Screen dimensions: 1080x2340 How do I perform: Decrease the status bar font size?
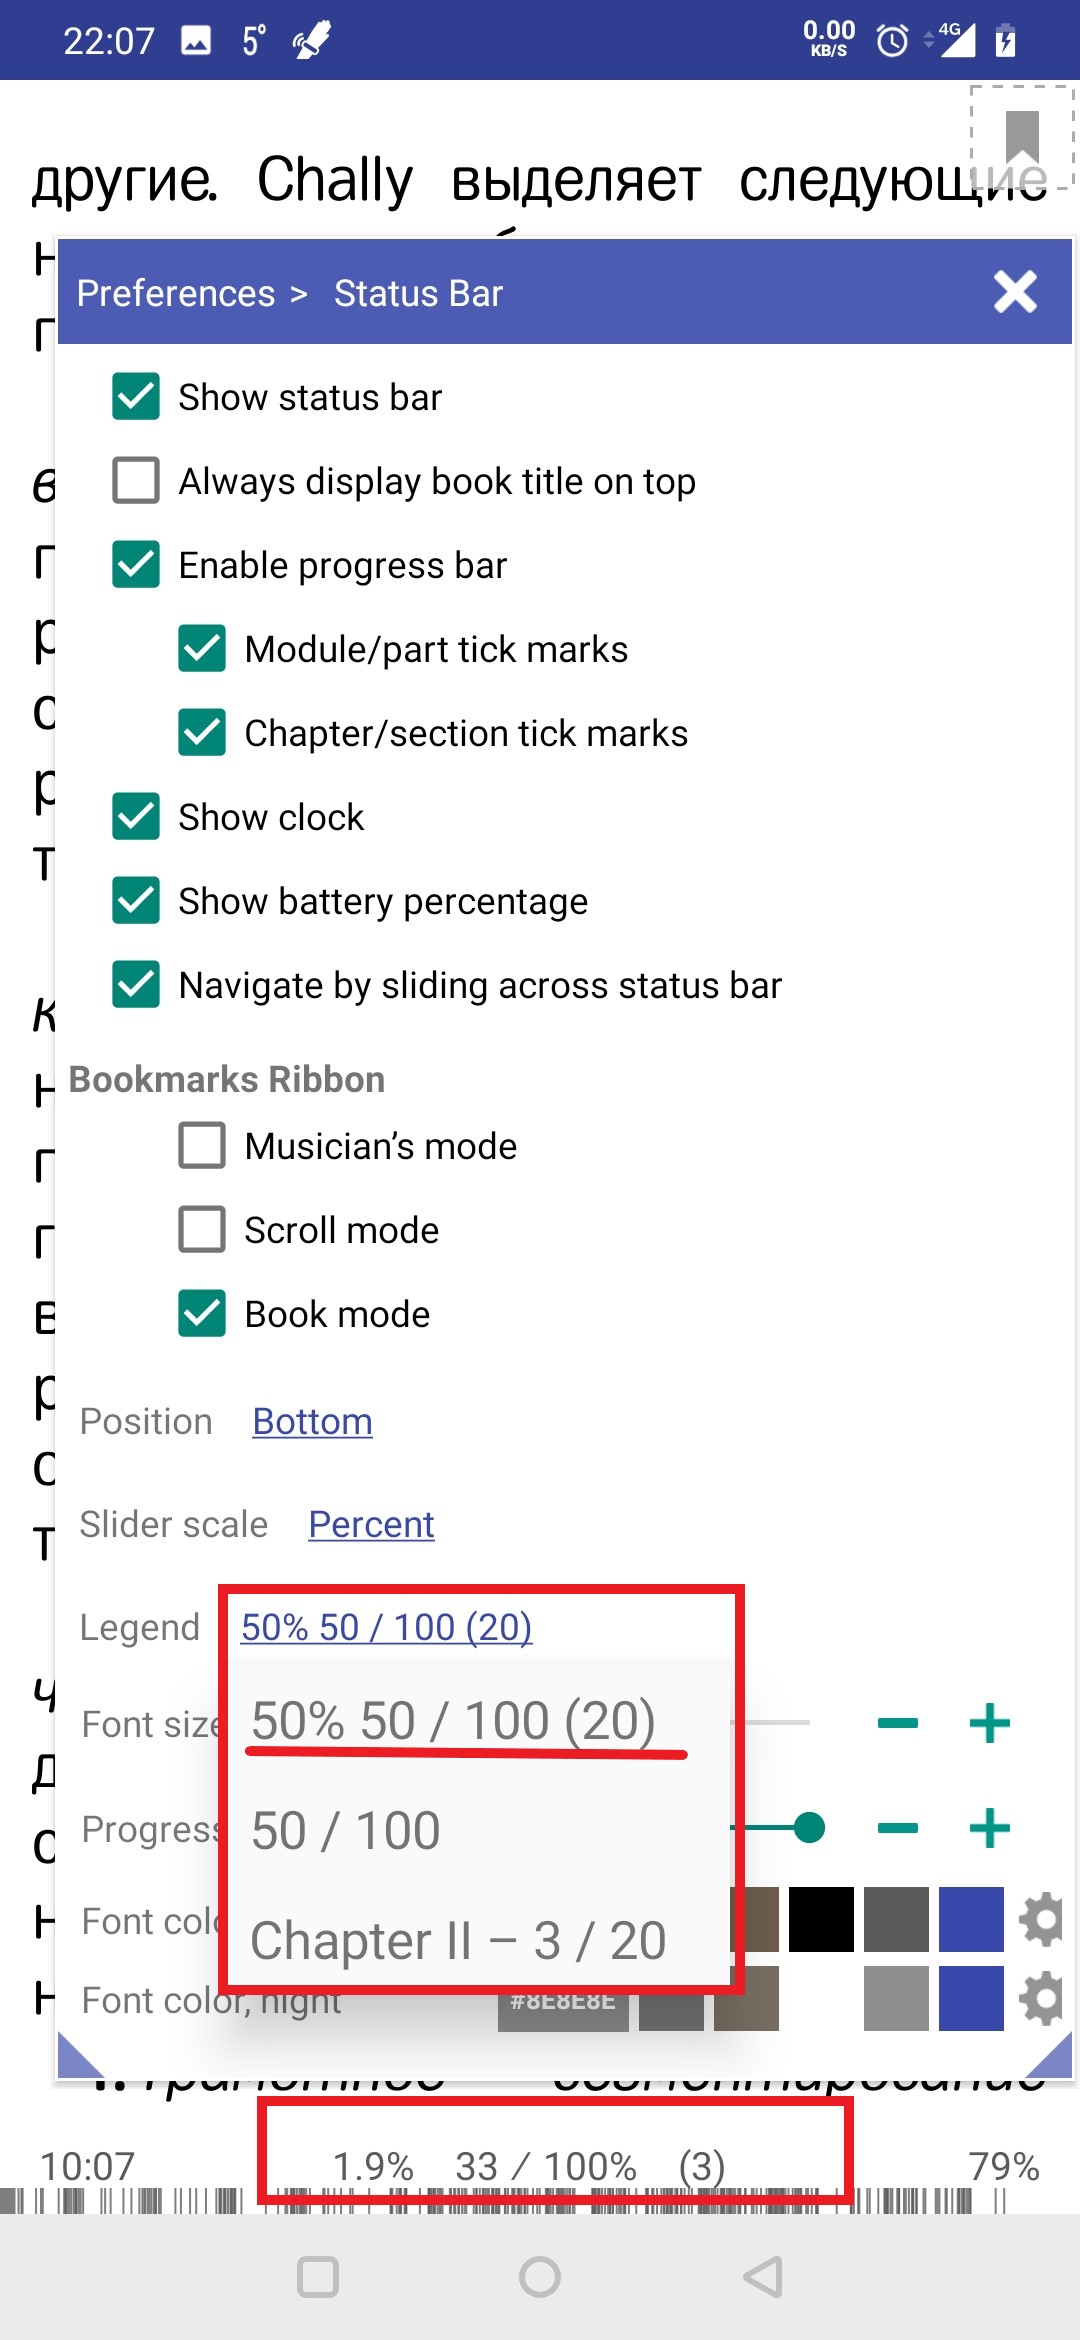click(897, 1723)
